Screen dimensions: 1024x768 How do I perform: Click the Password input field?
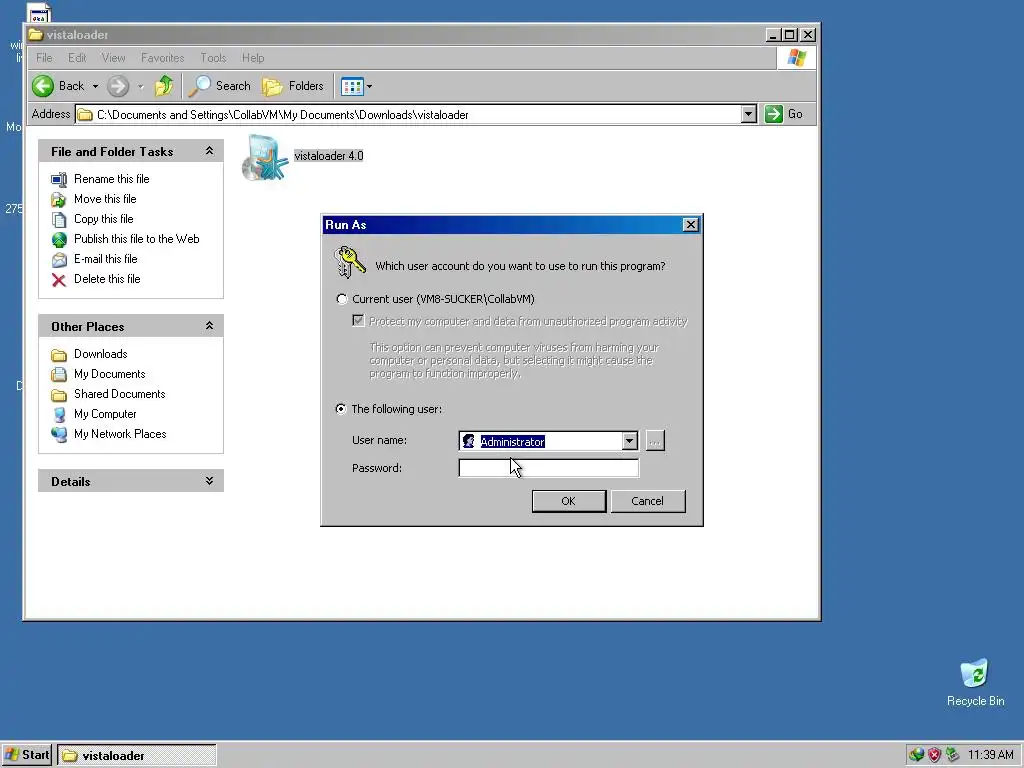click(549, 468)
